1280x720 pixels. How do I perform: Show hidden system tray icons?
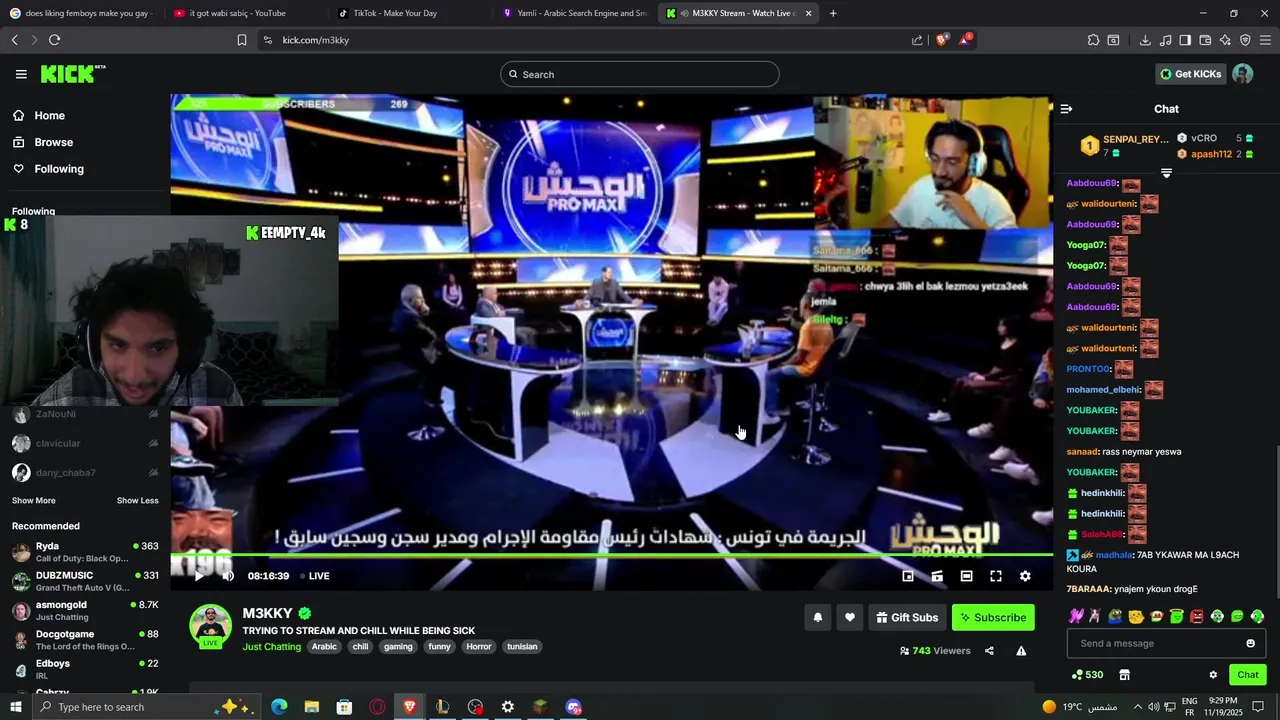[x=1137, y=707]
